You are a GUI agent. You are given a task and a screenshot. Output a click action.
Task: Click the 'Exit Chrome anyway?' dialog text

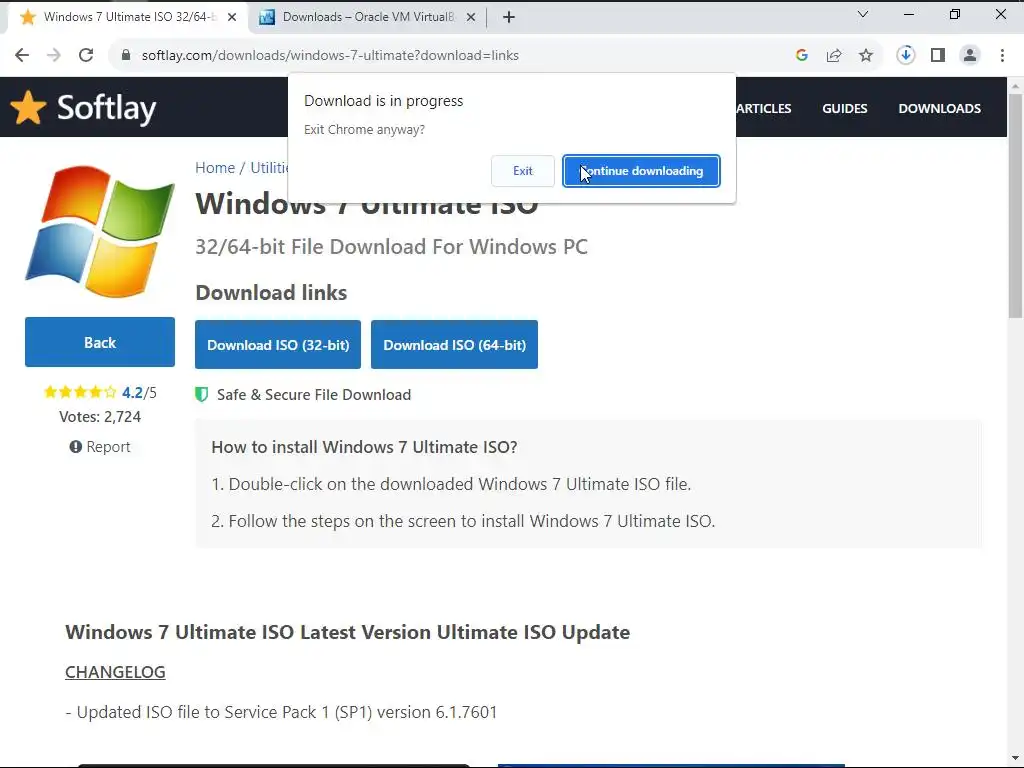pyautogui.click(x=364, y=129)
